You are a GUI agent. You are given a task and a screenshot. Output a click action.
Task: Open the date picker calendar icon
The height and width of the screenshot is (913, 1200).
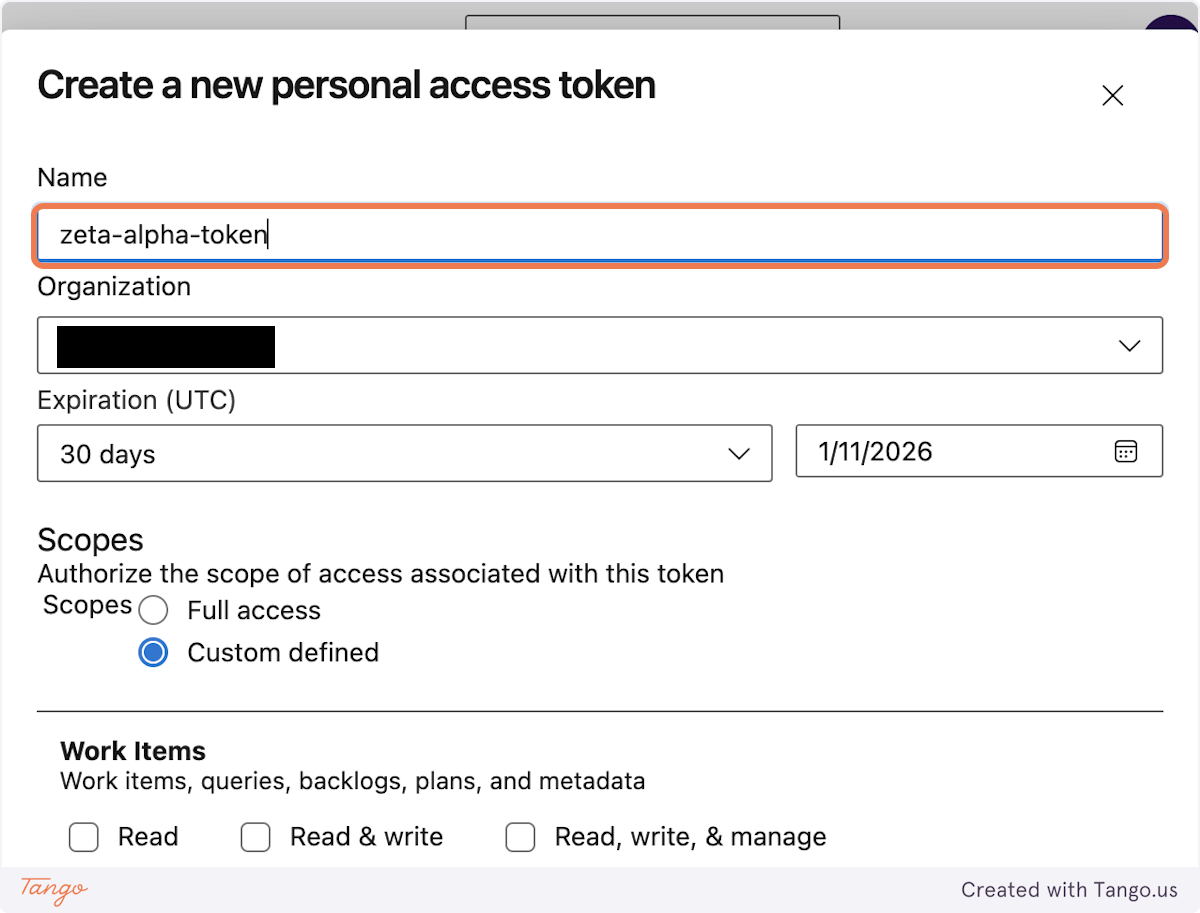tap(1127, 451)
